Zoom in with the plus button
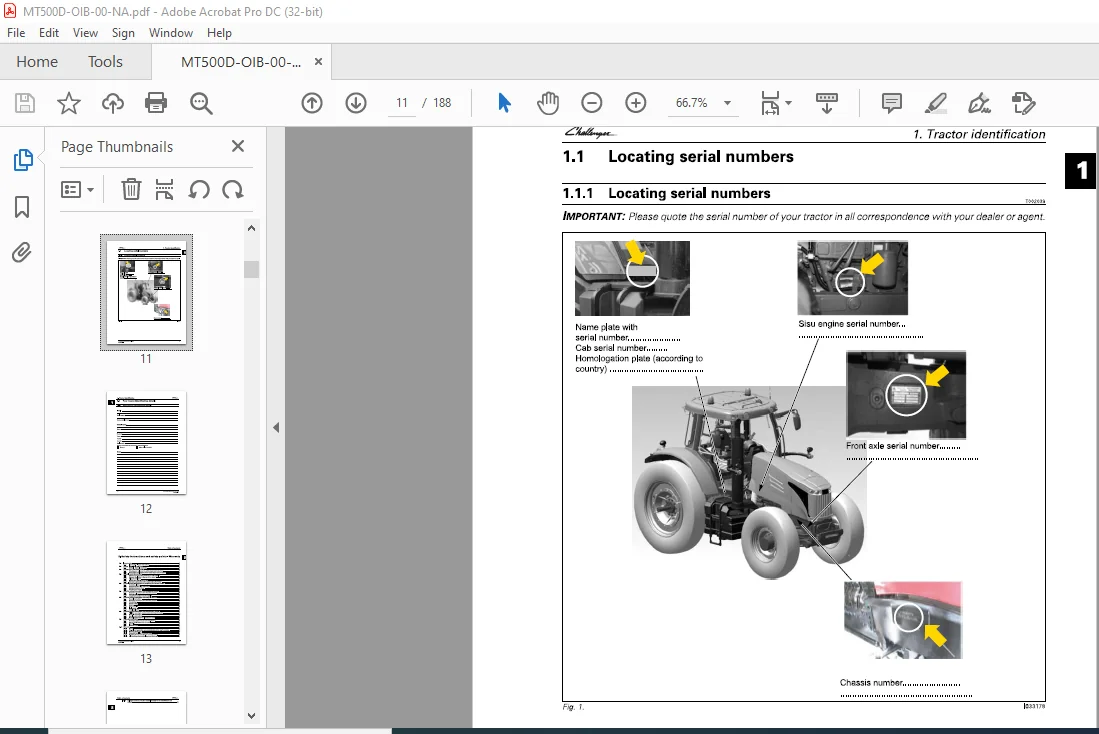The height and width of the screenshot is (734, 1099). tap(636, 103)
